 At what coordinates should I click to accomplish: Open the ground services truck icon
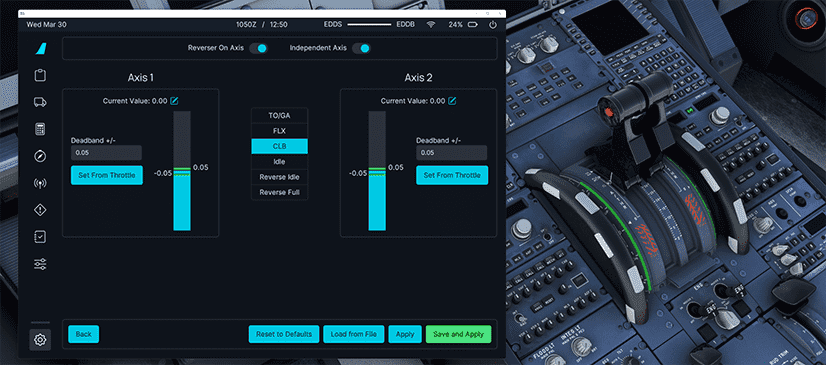[x=40, y=102]
